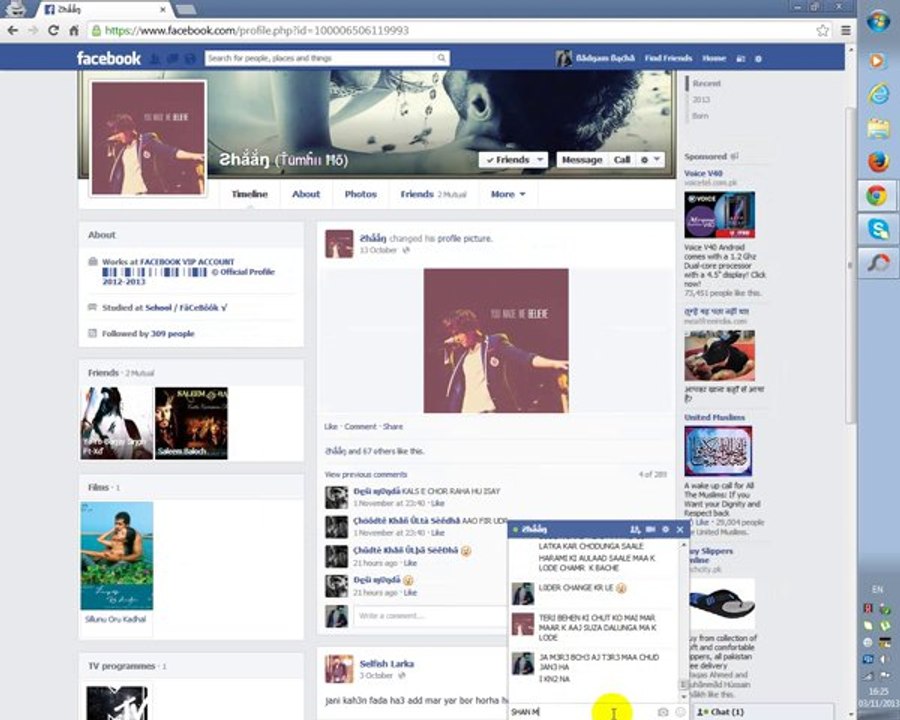Click the Call button

click(622, 160)
